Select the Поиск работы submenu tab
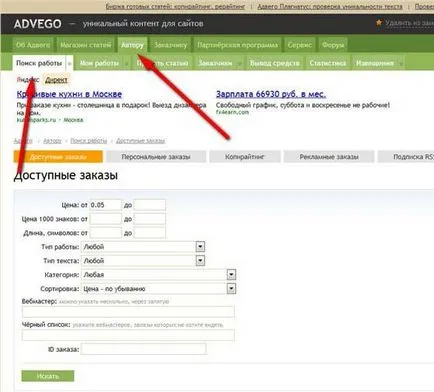The width and height of the screenshot is (434, 392). click(39, 63)
